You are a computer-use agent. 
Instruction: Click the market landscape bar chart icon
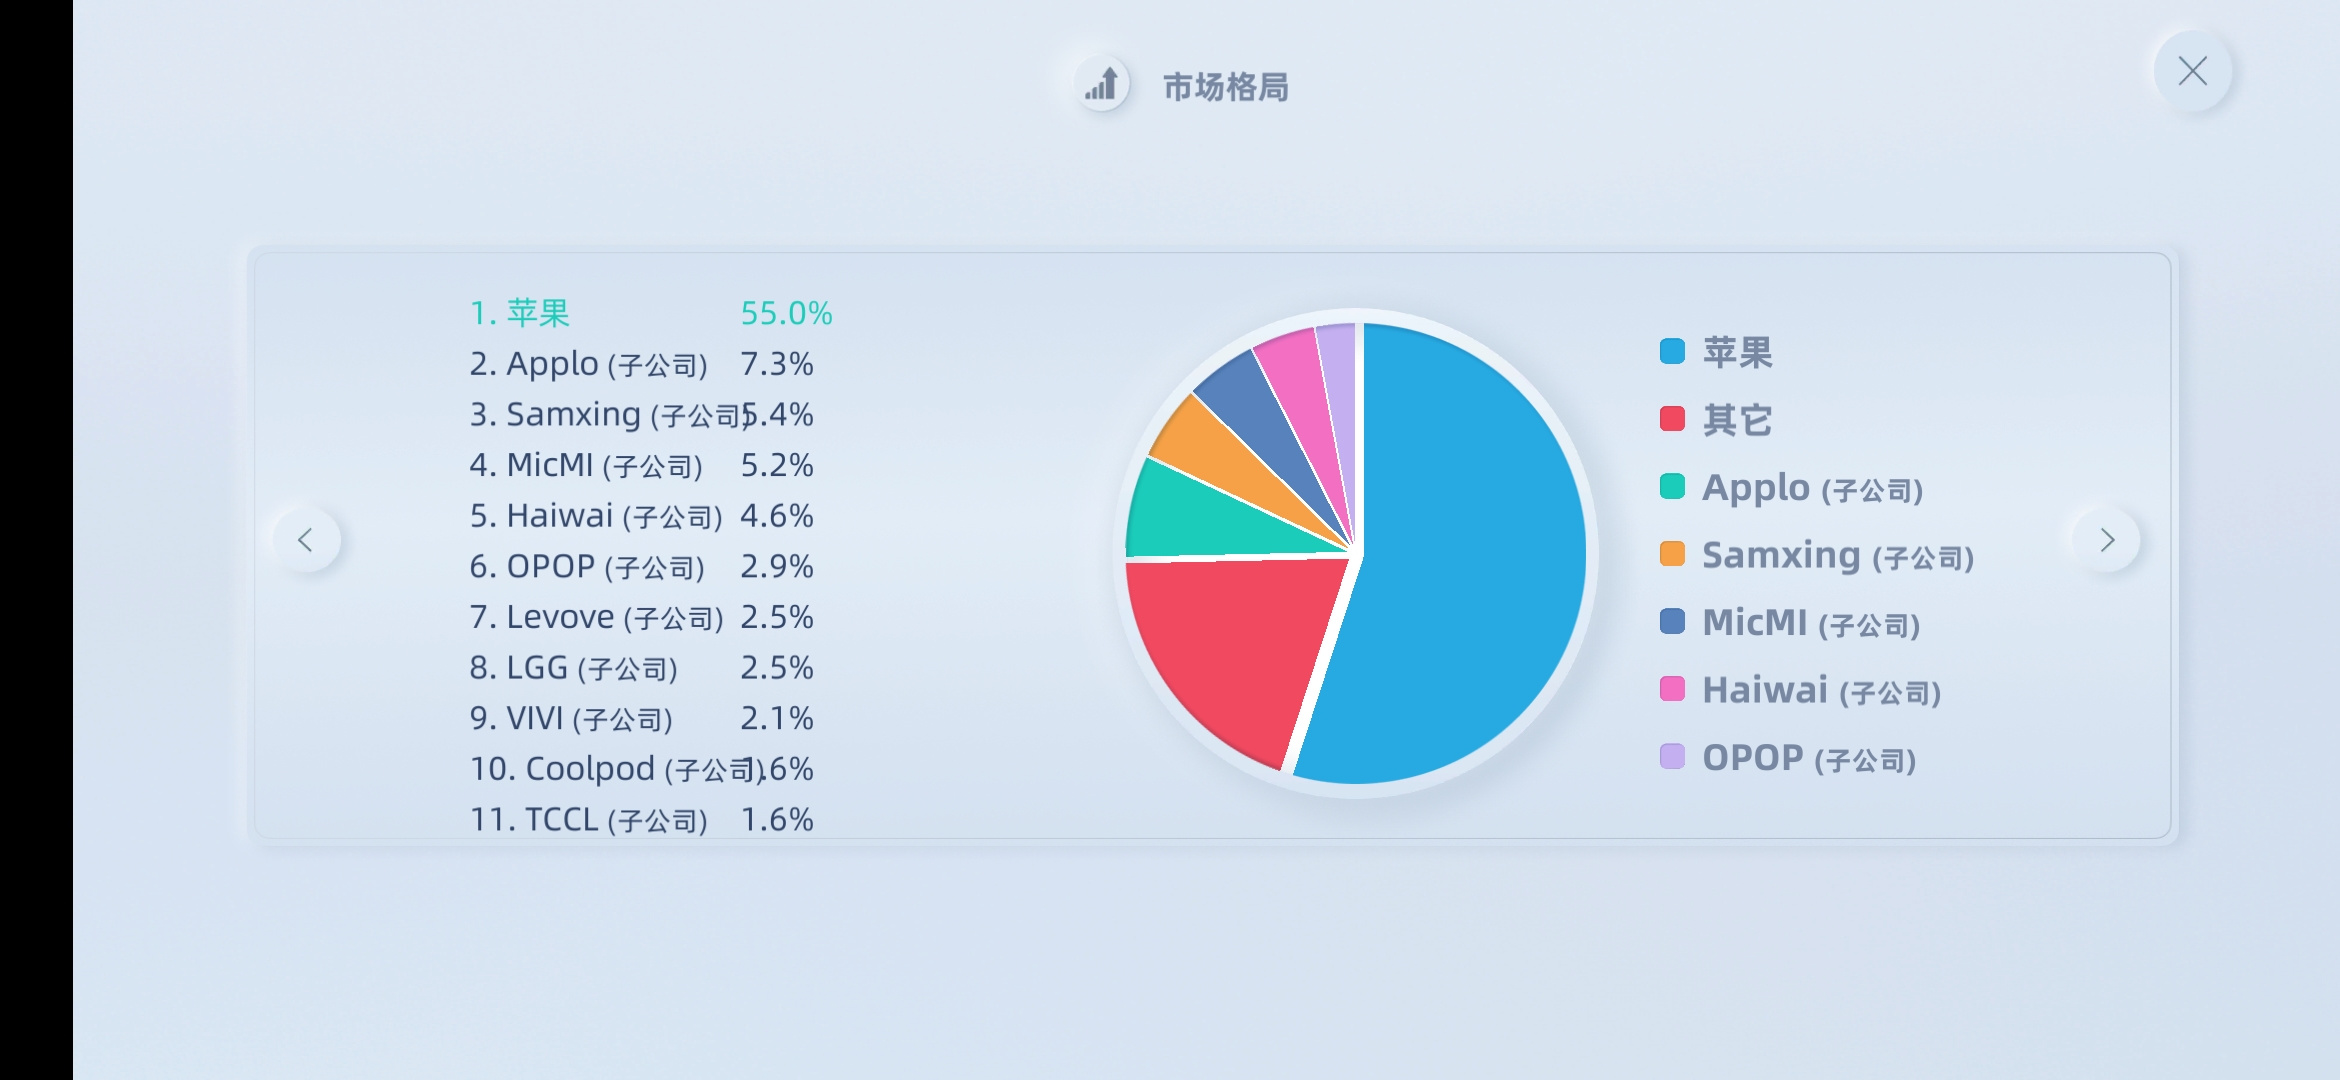(1102, 84)
